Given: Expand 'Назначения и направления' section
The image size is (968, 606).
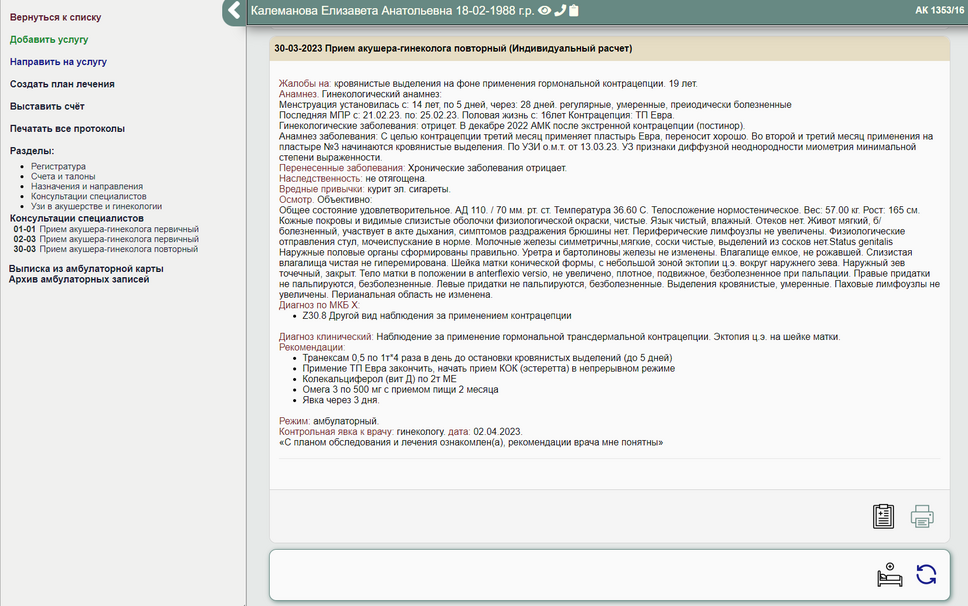Looking at the screenshot, I should 86,186.
